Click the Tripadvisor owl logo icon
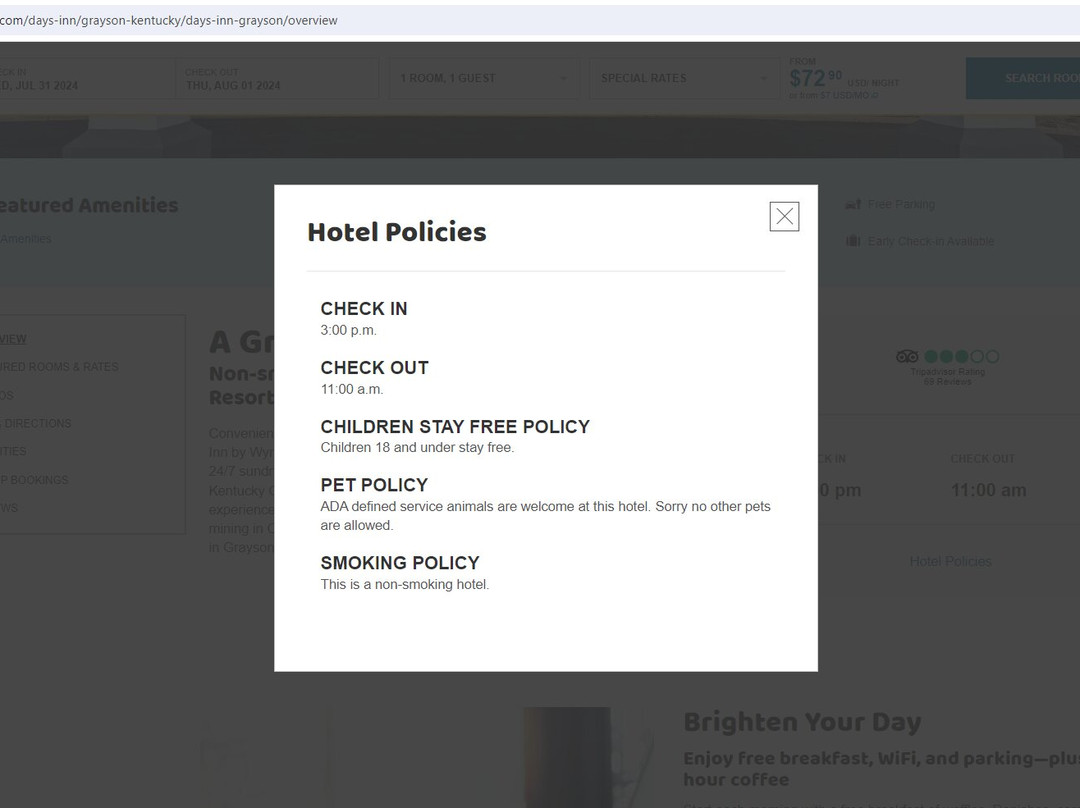The width and height of the screenshot is (1080, 808). [x=906, y=355]
